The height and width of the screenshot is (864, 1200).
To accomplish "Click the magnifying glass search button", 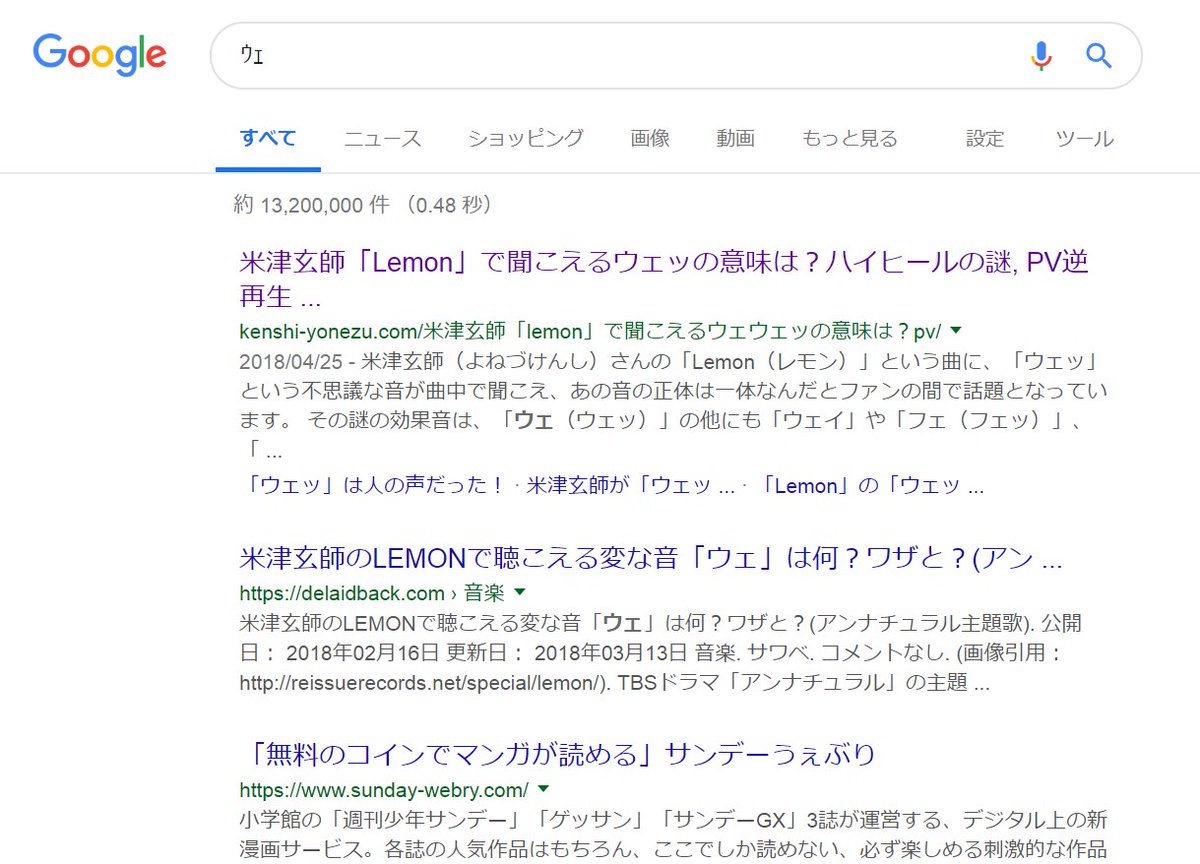I will click(1099, 56).
